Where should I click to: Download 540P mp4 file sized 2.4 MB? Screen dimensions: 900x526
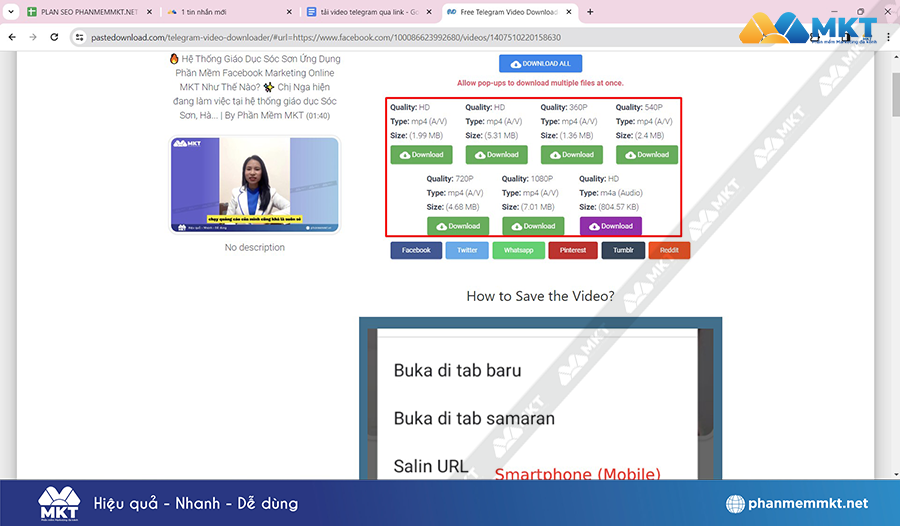coord(647,154)
